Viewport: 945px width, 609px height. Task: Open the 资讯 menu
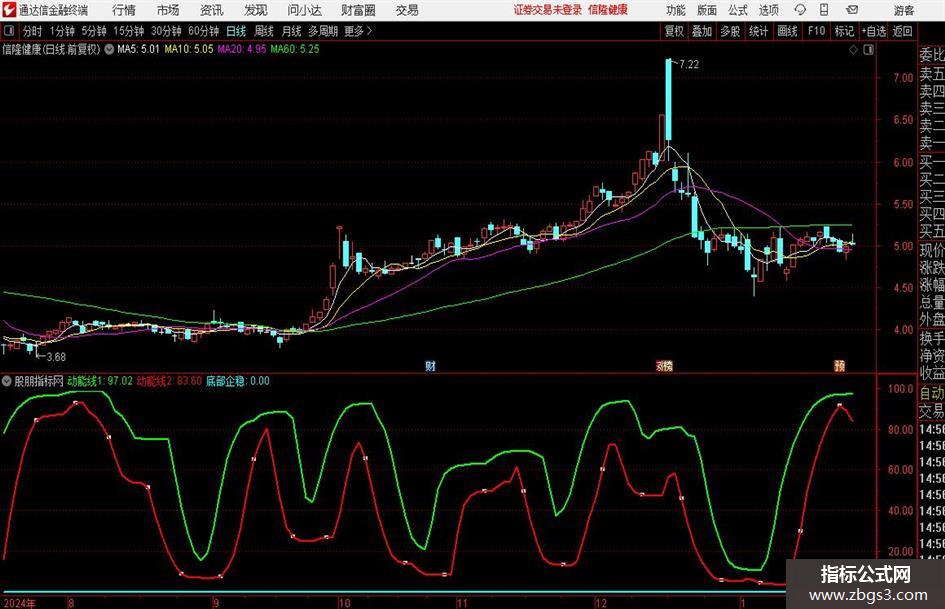pos(212,10)
